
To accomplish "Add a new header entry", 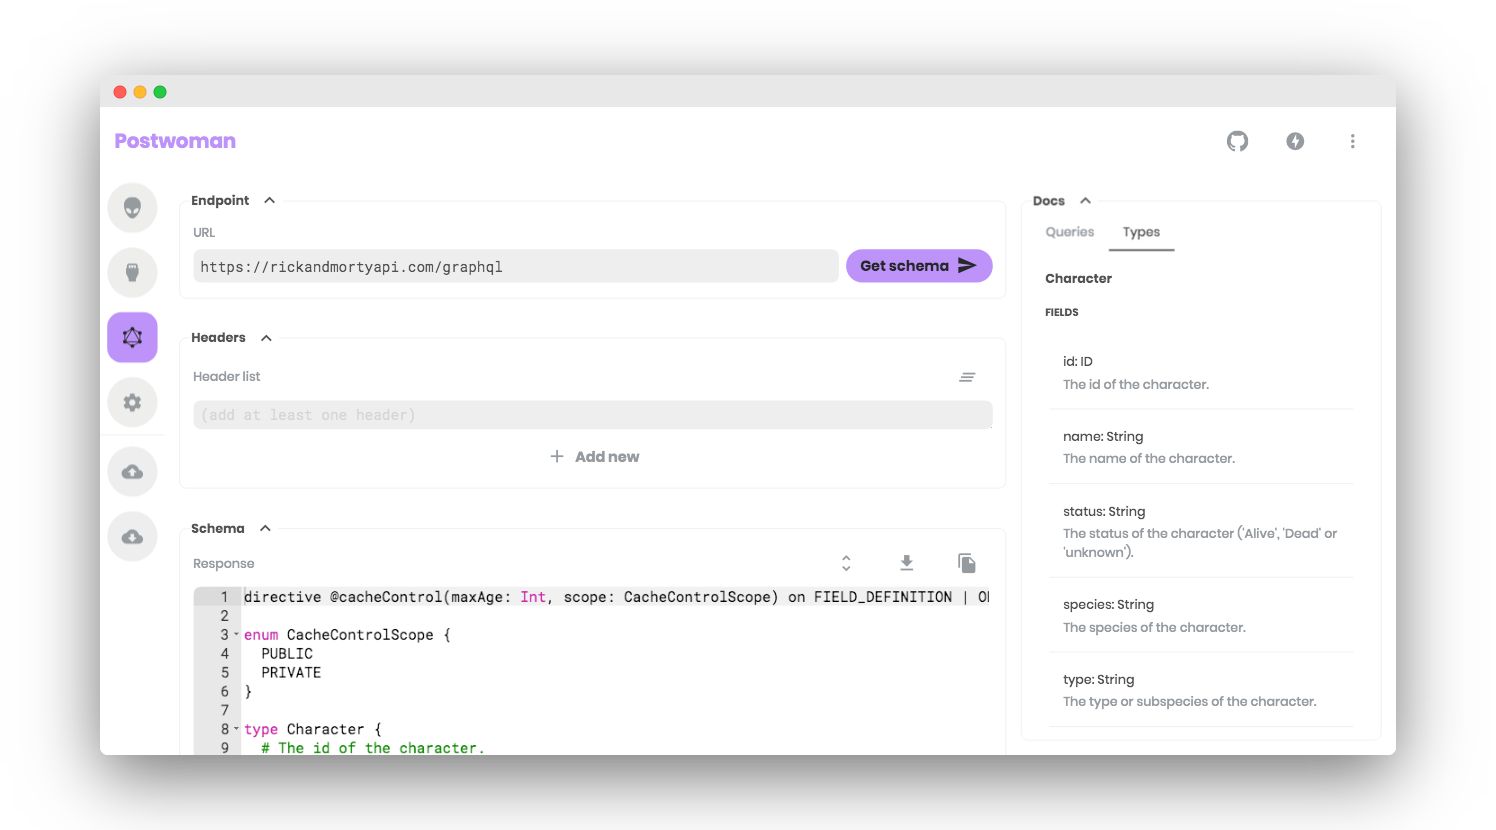I will point(594,456).
